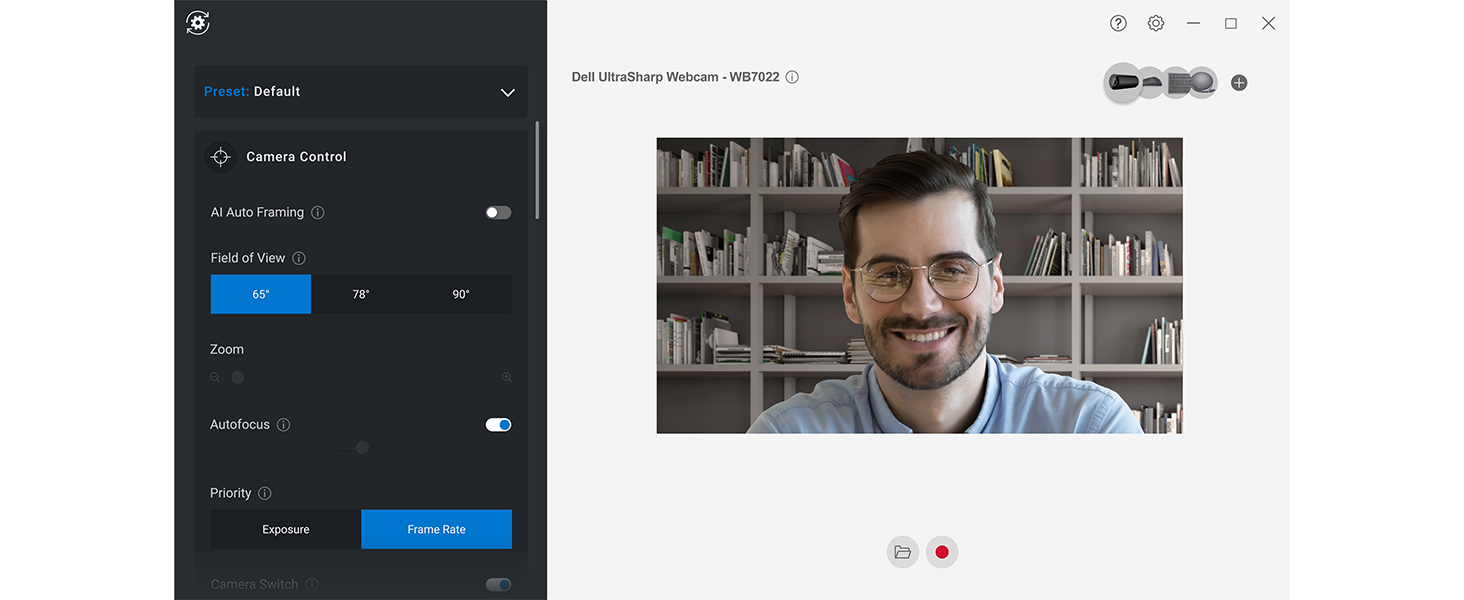
Task: Toggle the Camera Switch setting
Action: 498,585
